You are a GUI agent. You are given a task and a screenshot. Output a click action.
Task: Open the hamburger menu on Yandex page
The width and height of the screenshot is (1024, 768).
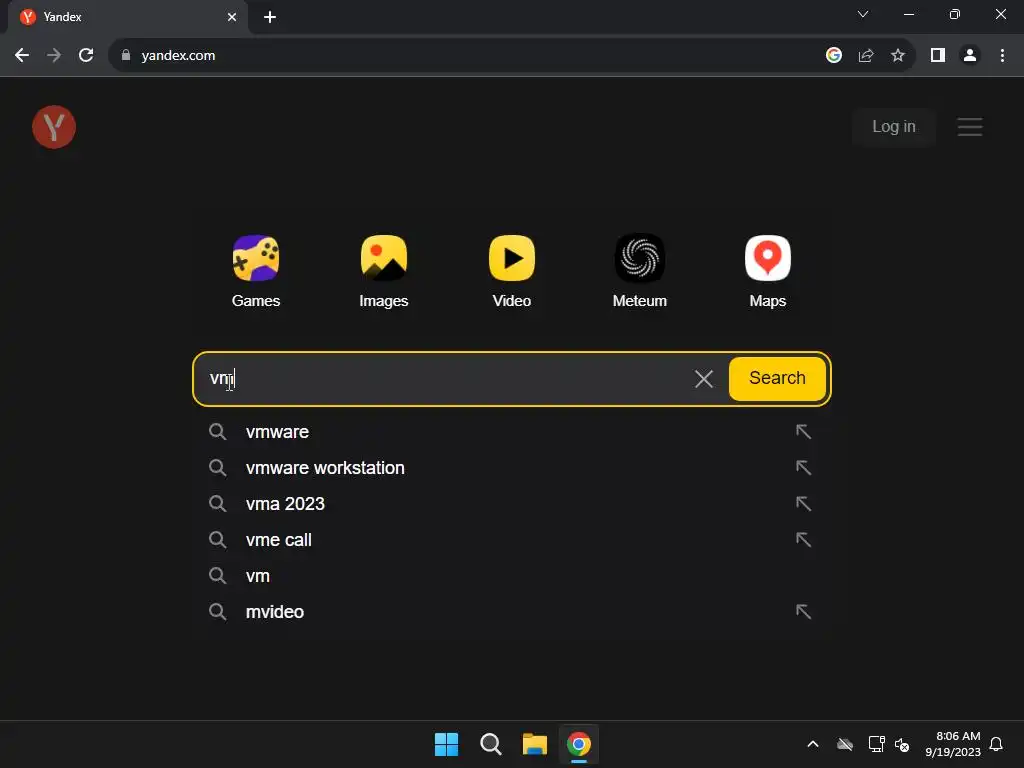click(970, 127)
